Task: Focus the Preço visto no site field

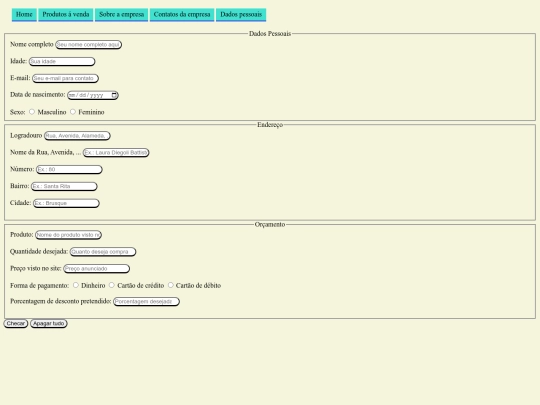Action: click(97, 269)
